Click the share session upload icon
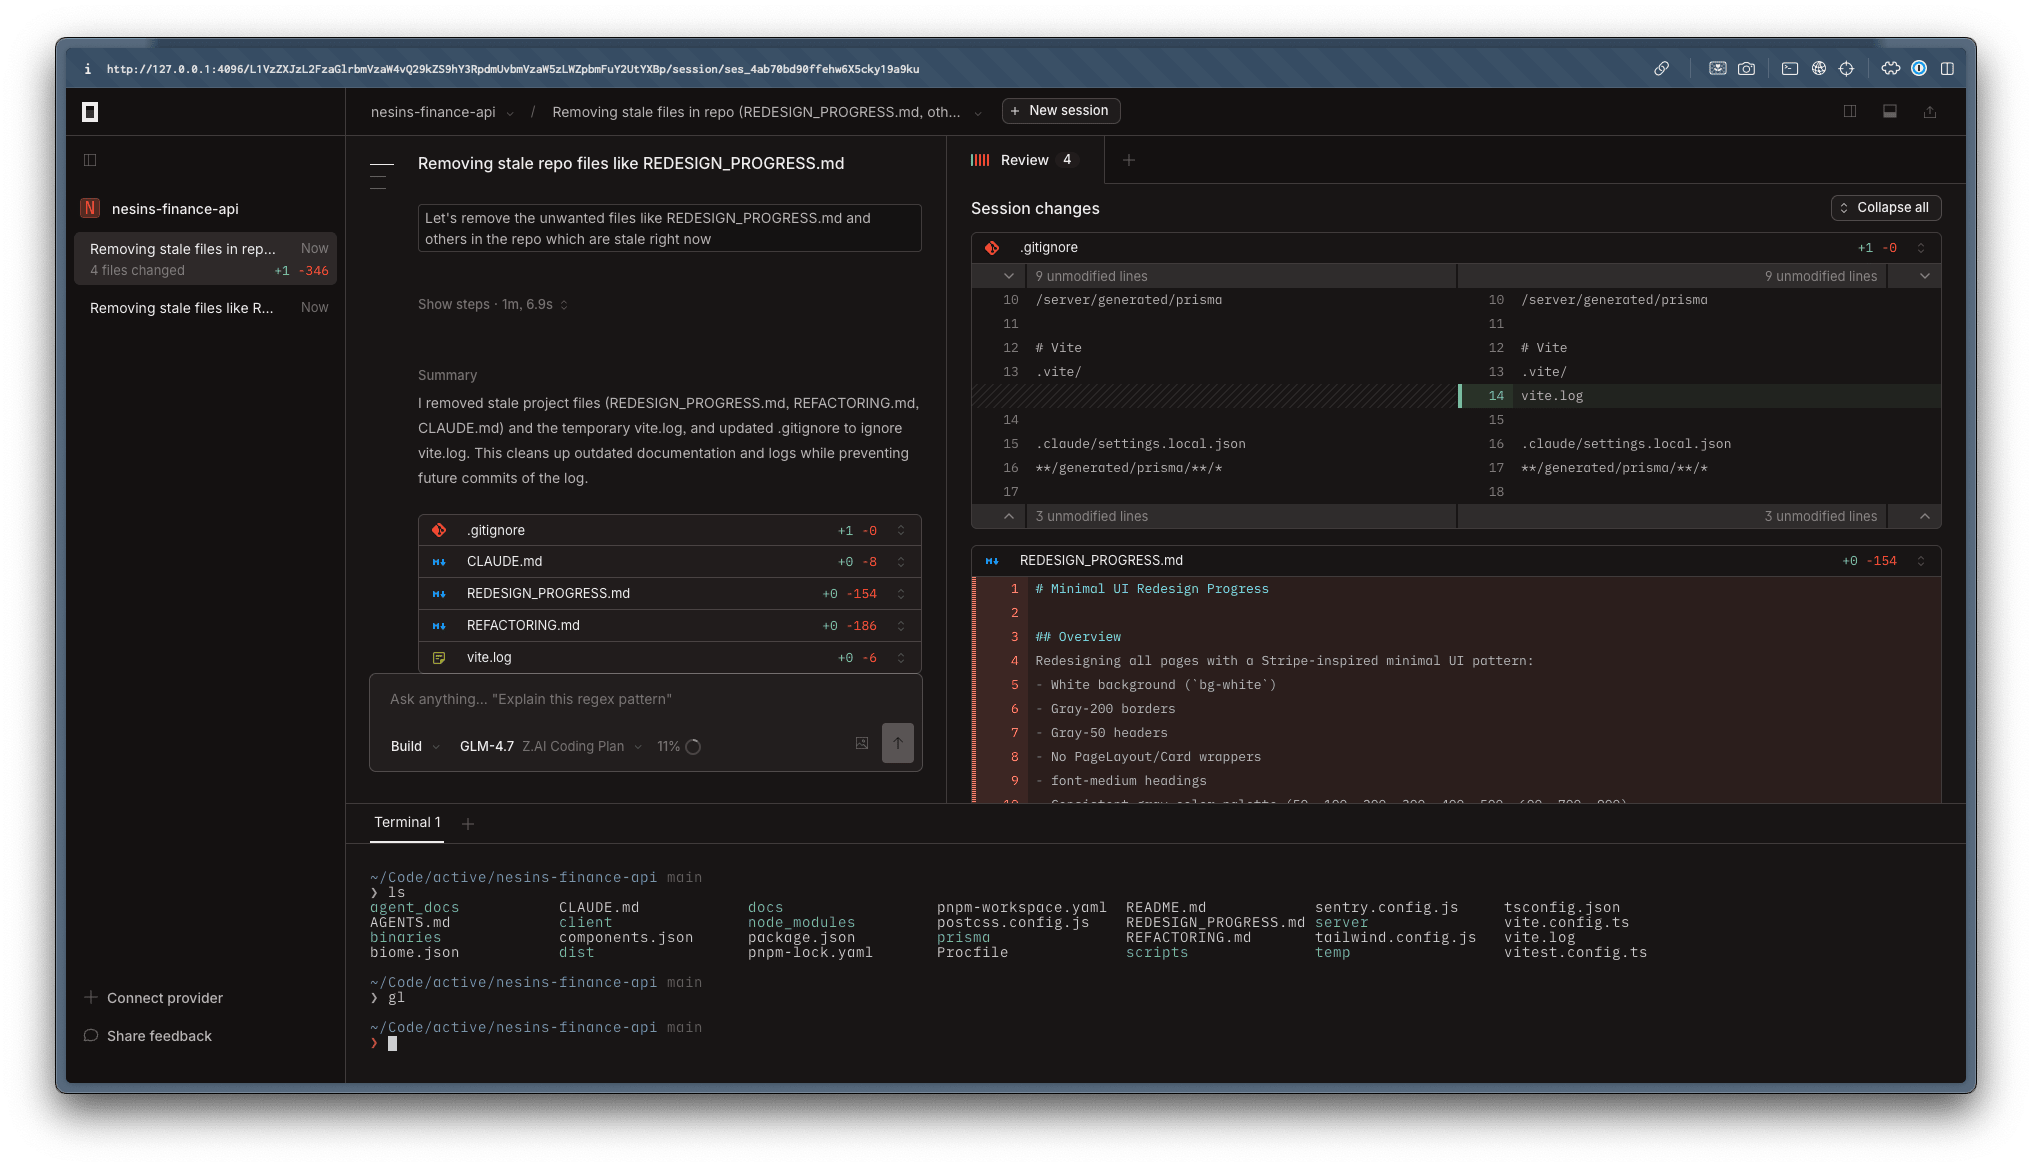This screenshot has height=1167, width=2032. coord(1930,112)
